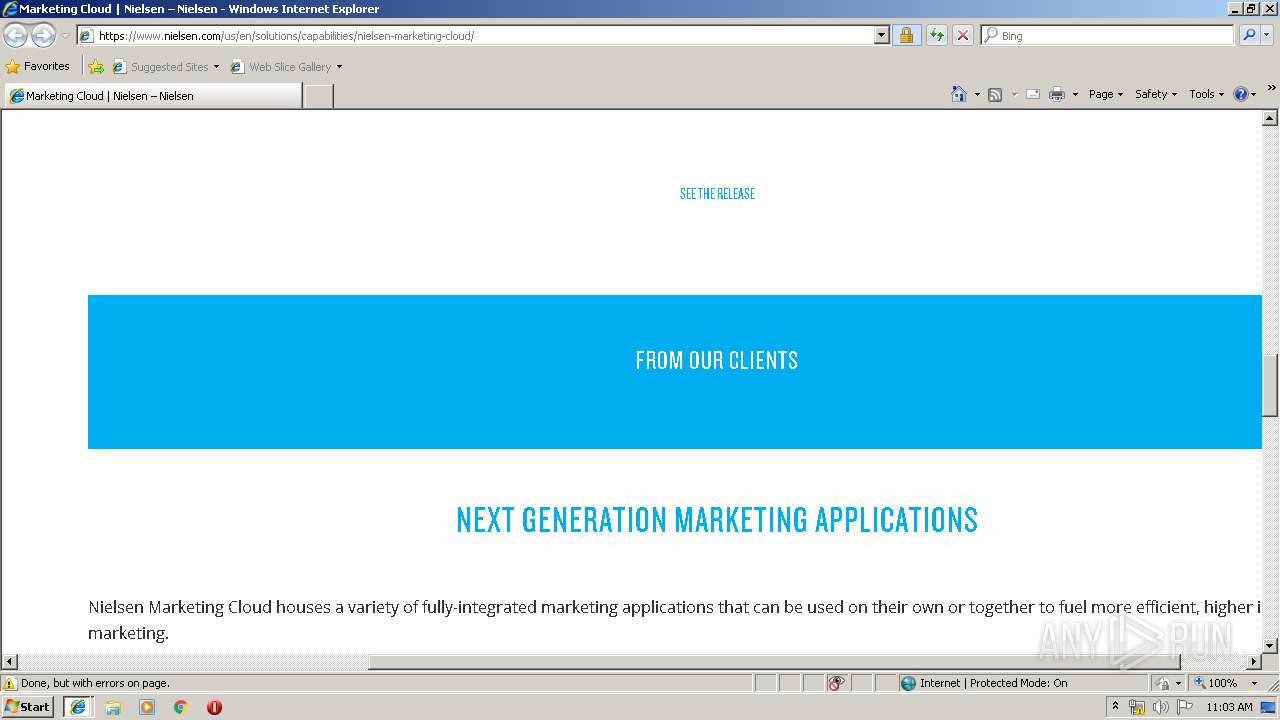The width and height of the screenshot is (1280, 720).
Task: Open the Windows Start button
Action: click(x=27, y=707)
